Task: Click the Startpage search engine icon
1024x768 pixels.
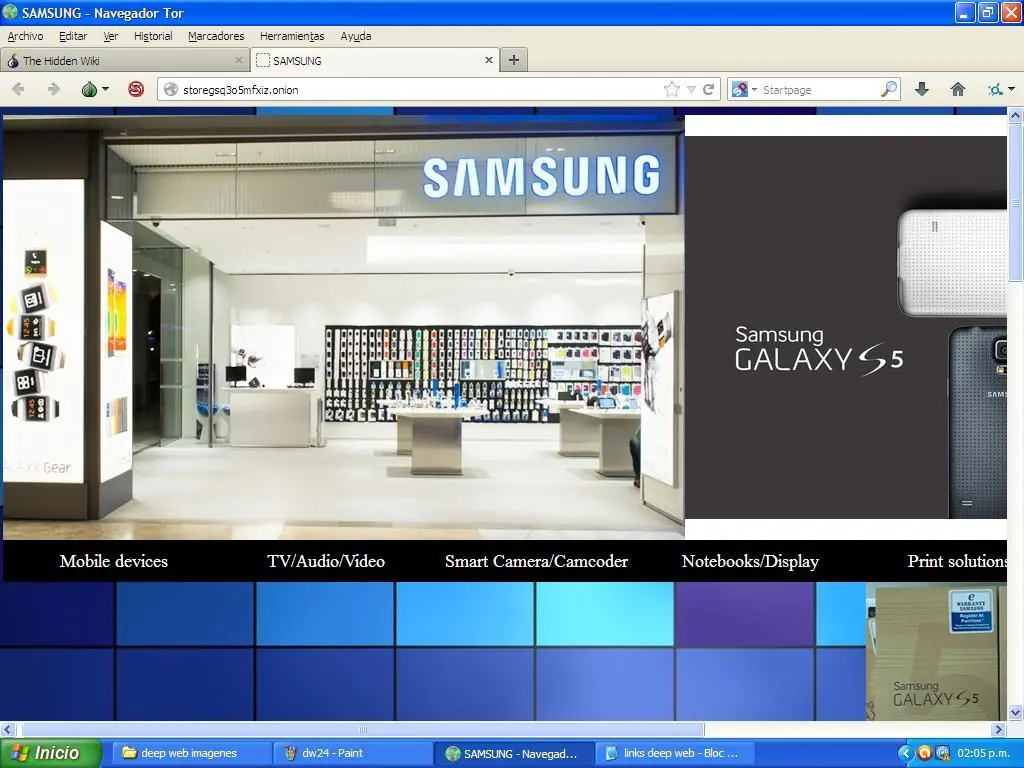Action: coord(739,89)
